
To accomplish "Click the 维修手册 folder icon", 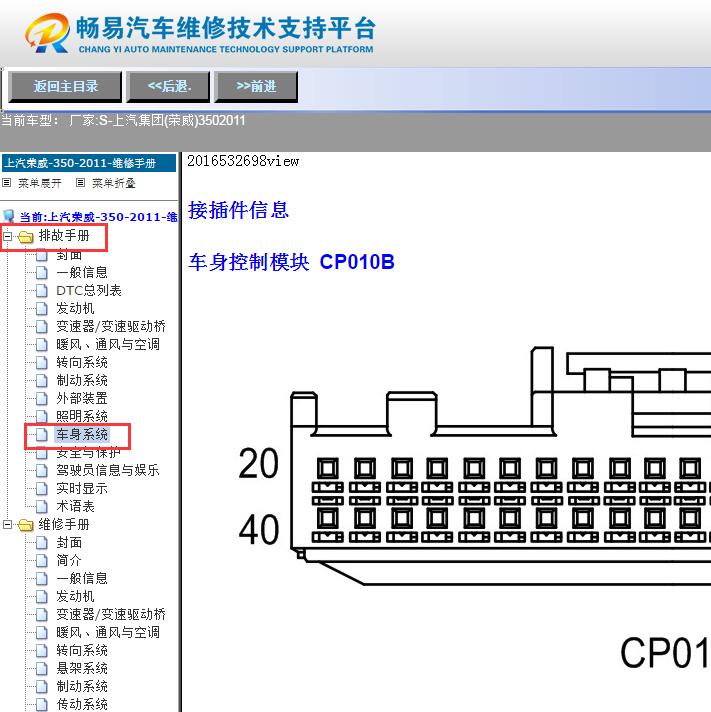I will click(26, 525).
